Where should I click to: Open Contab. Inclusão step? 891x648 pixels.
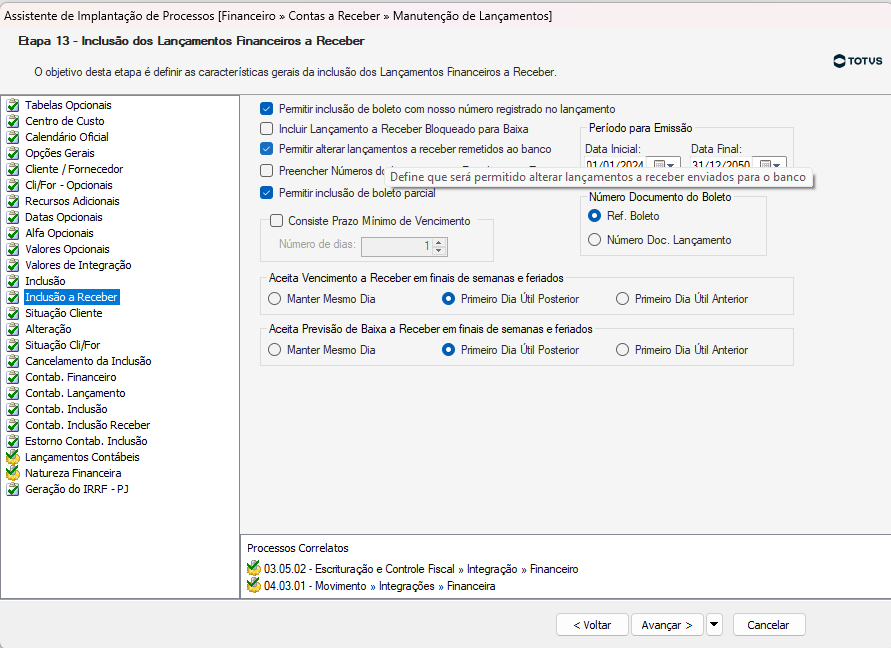coord(66,409)
